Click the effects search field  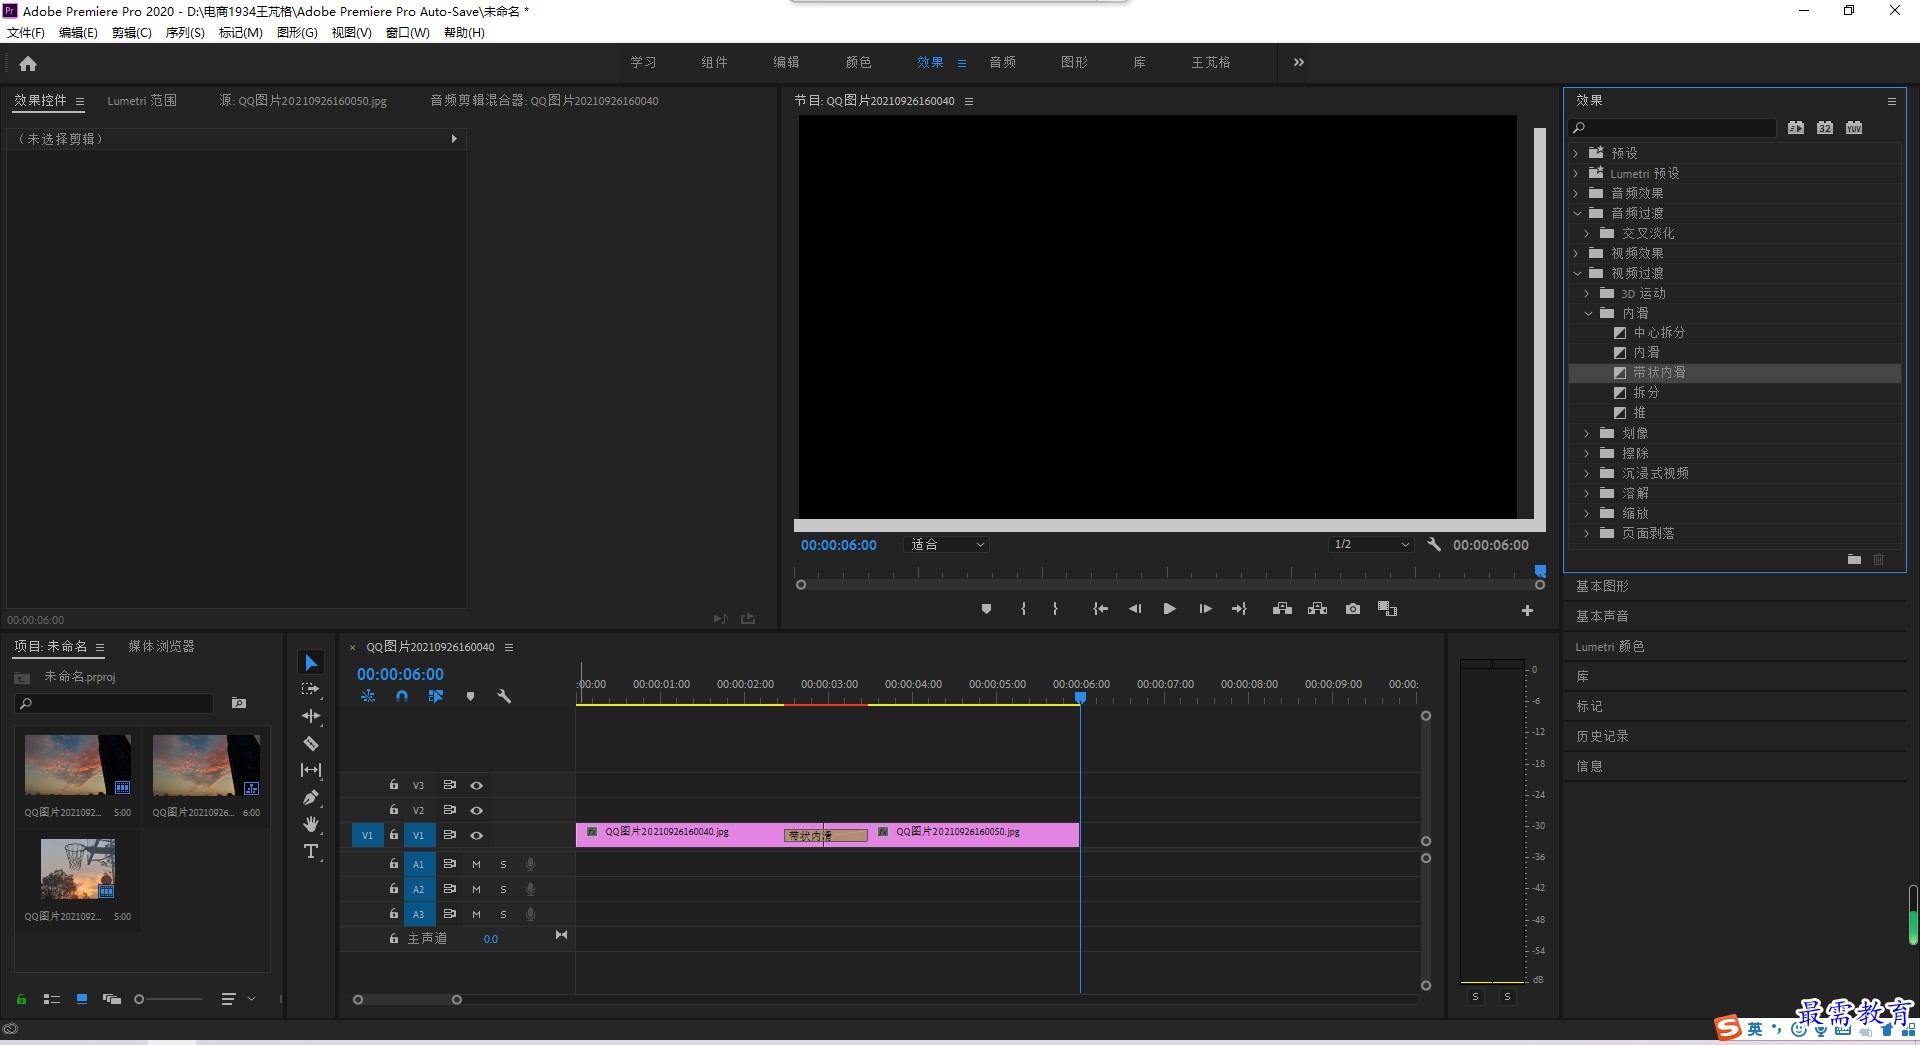point(1672,128)
